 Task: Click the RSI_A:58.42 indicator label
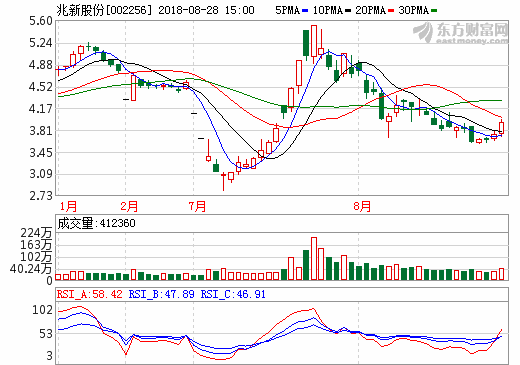point(90,294)
